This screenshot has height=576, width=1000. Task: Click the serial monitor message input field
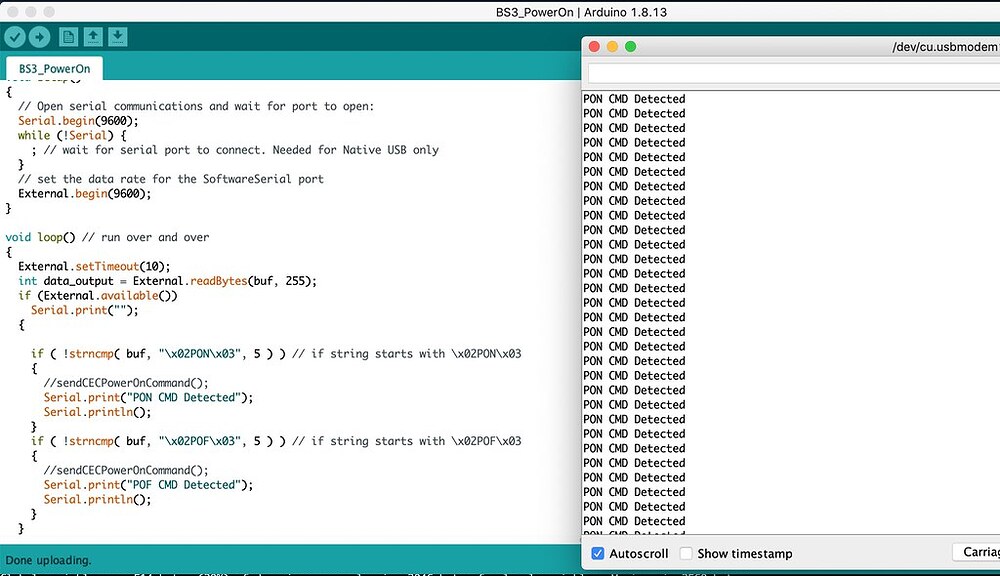(790, 72)
